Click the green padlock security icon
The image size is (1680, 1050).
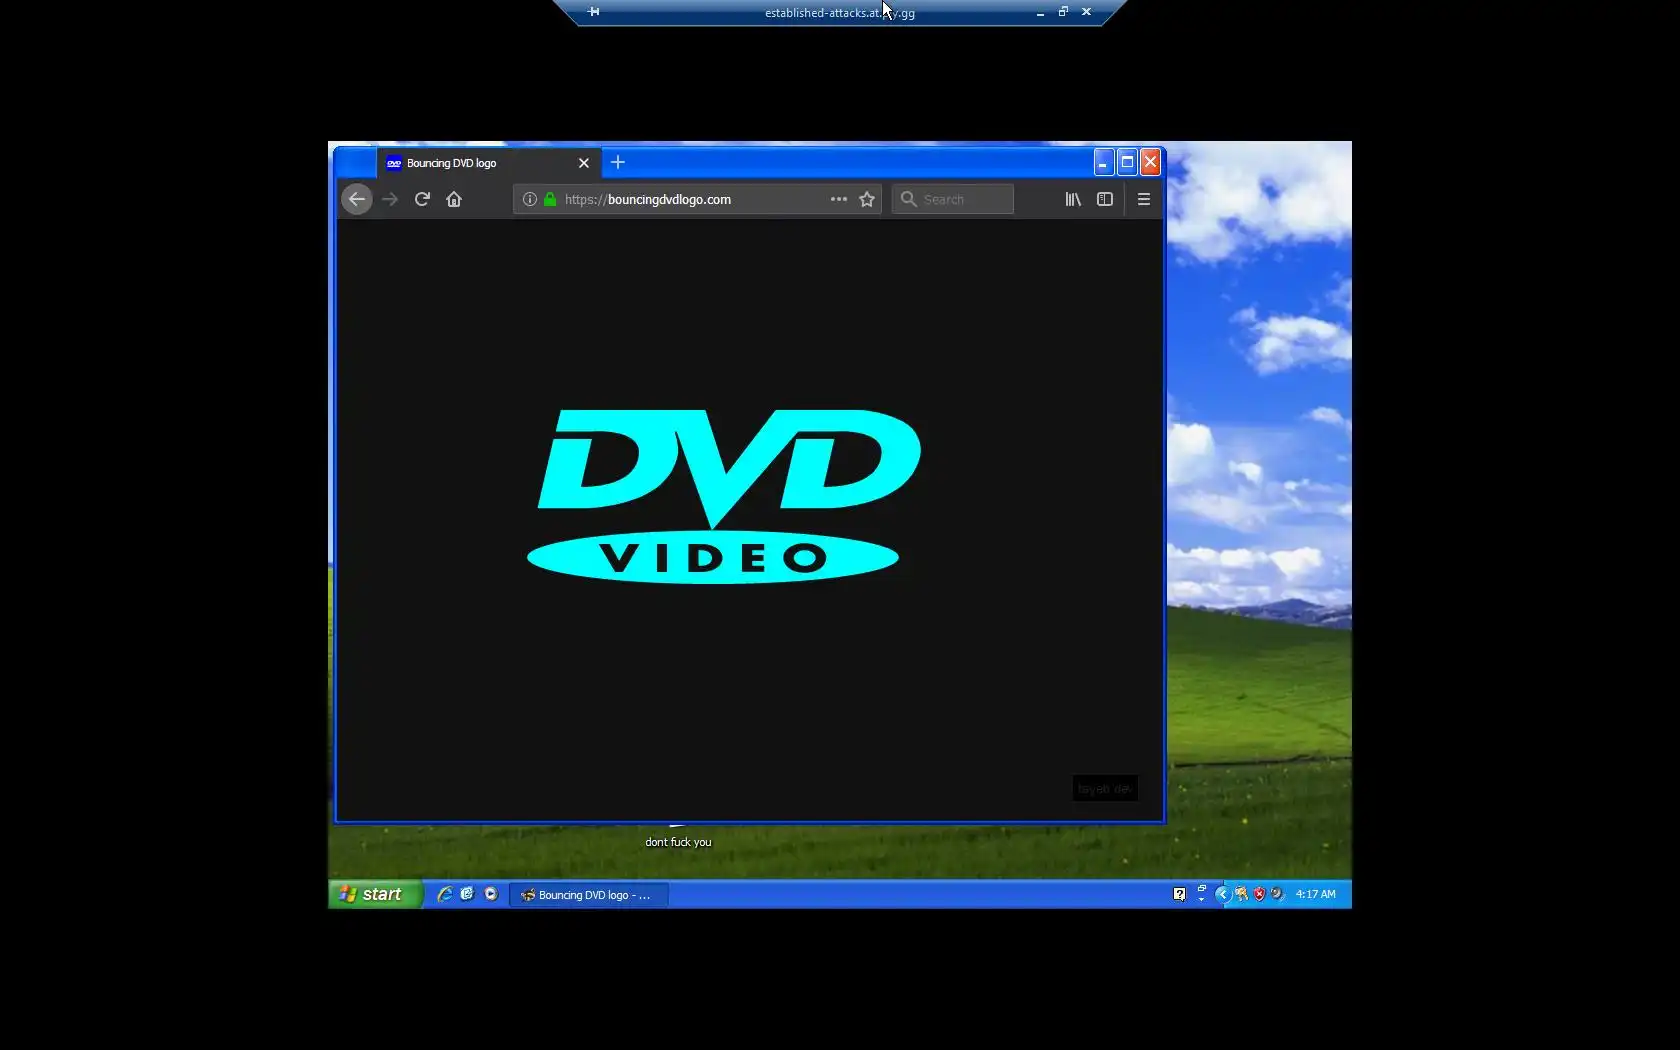[550, 199]
